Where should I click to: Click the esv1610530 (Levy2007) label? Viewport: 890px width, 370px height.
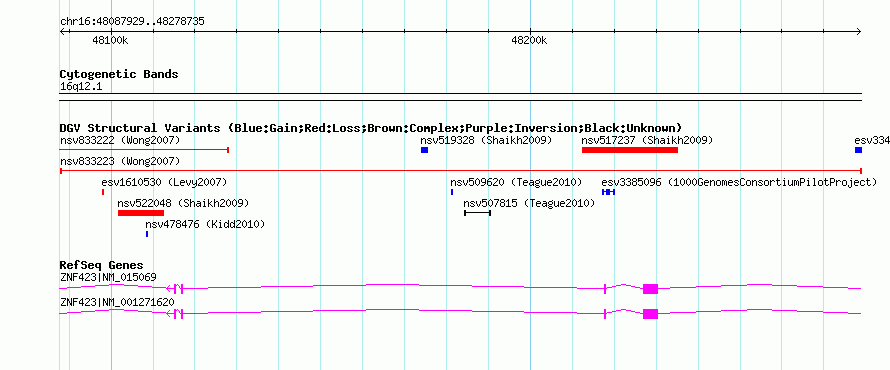pyautogui.click(x=164, y=182)
